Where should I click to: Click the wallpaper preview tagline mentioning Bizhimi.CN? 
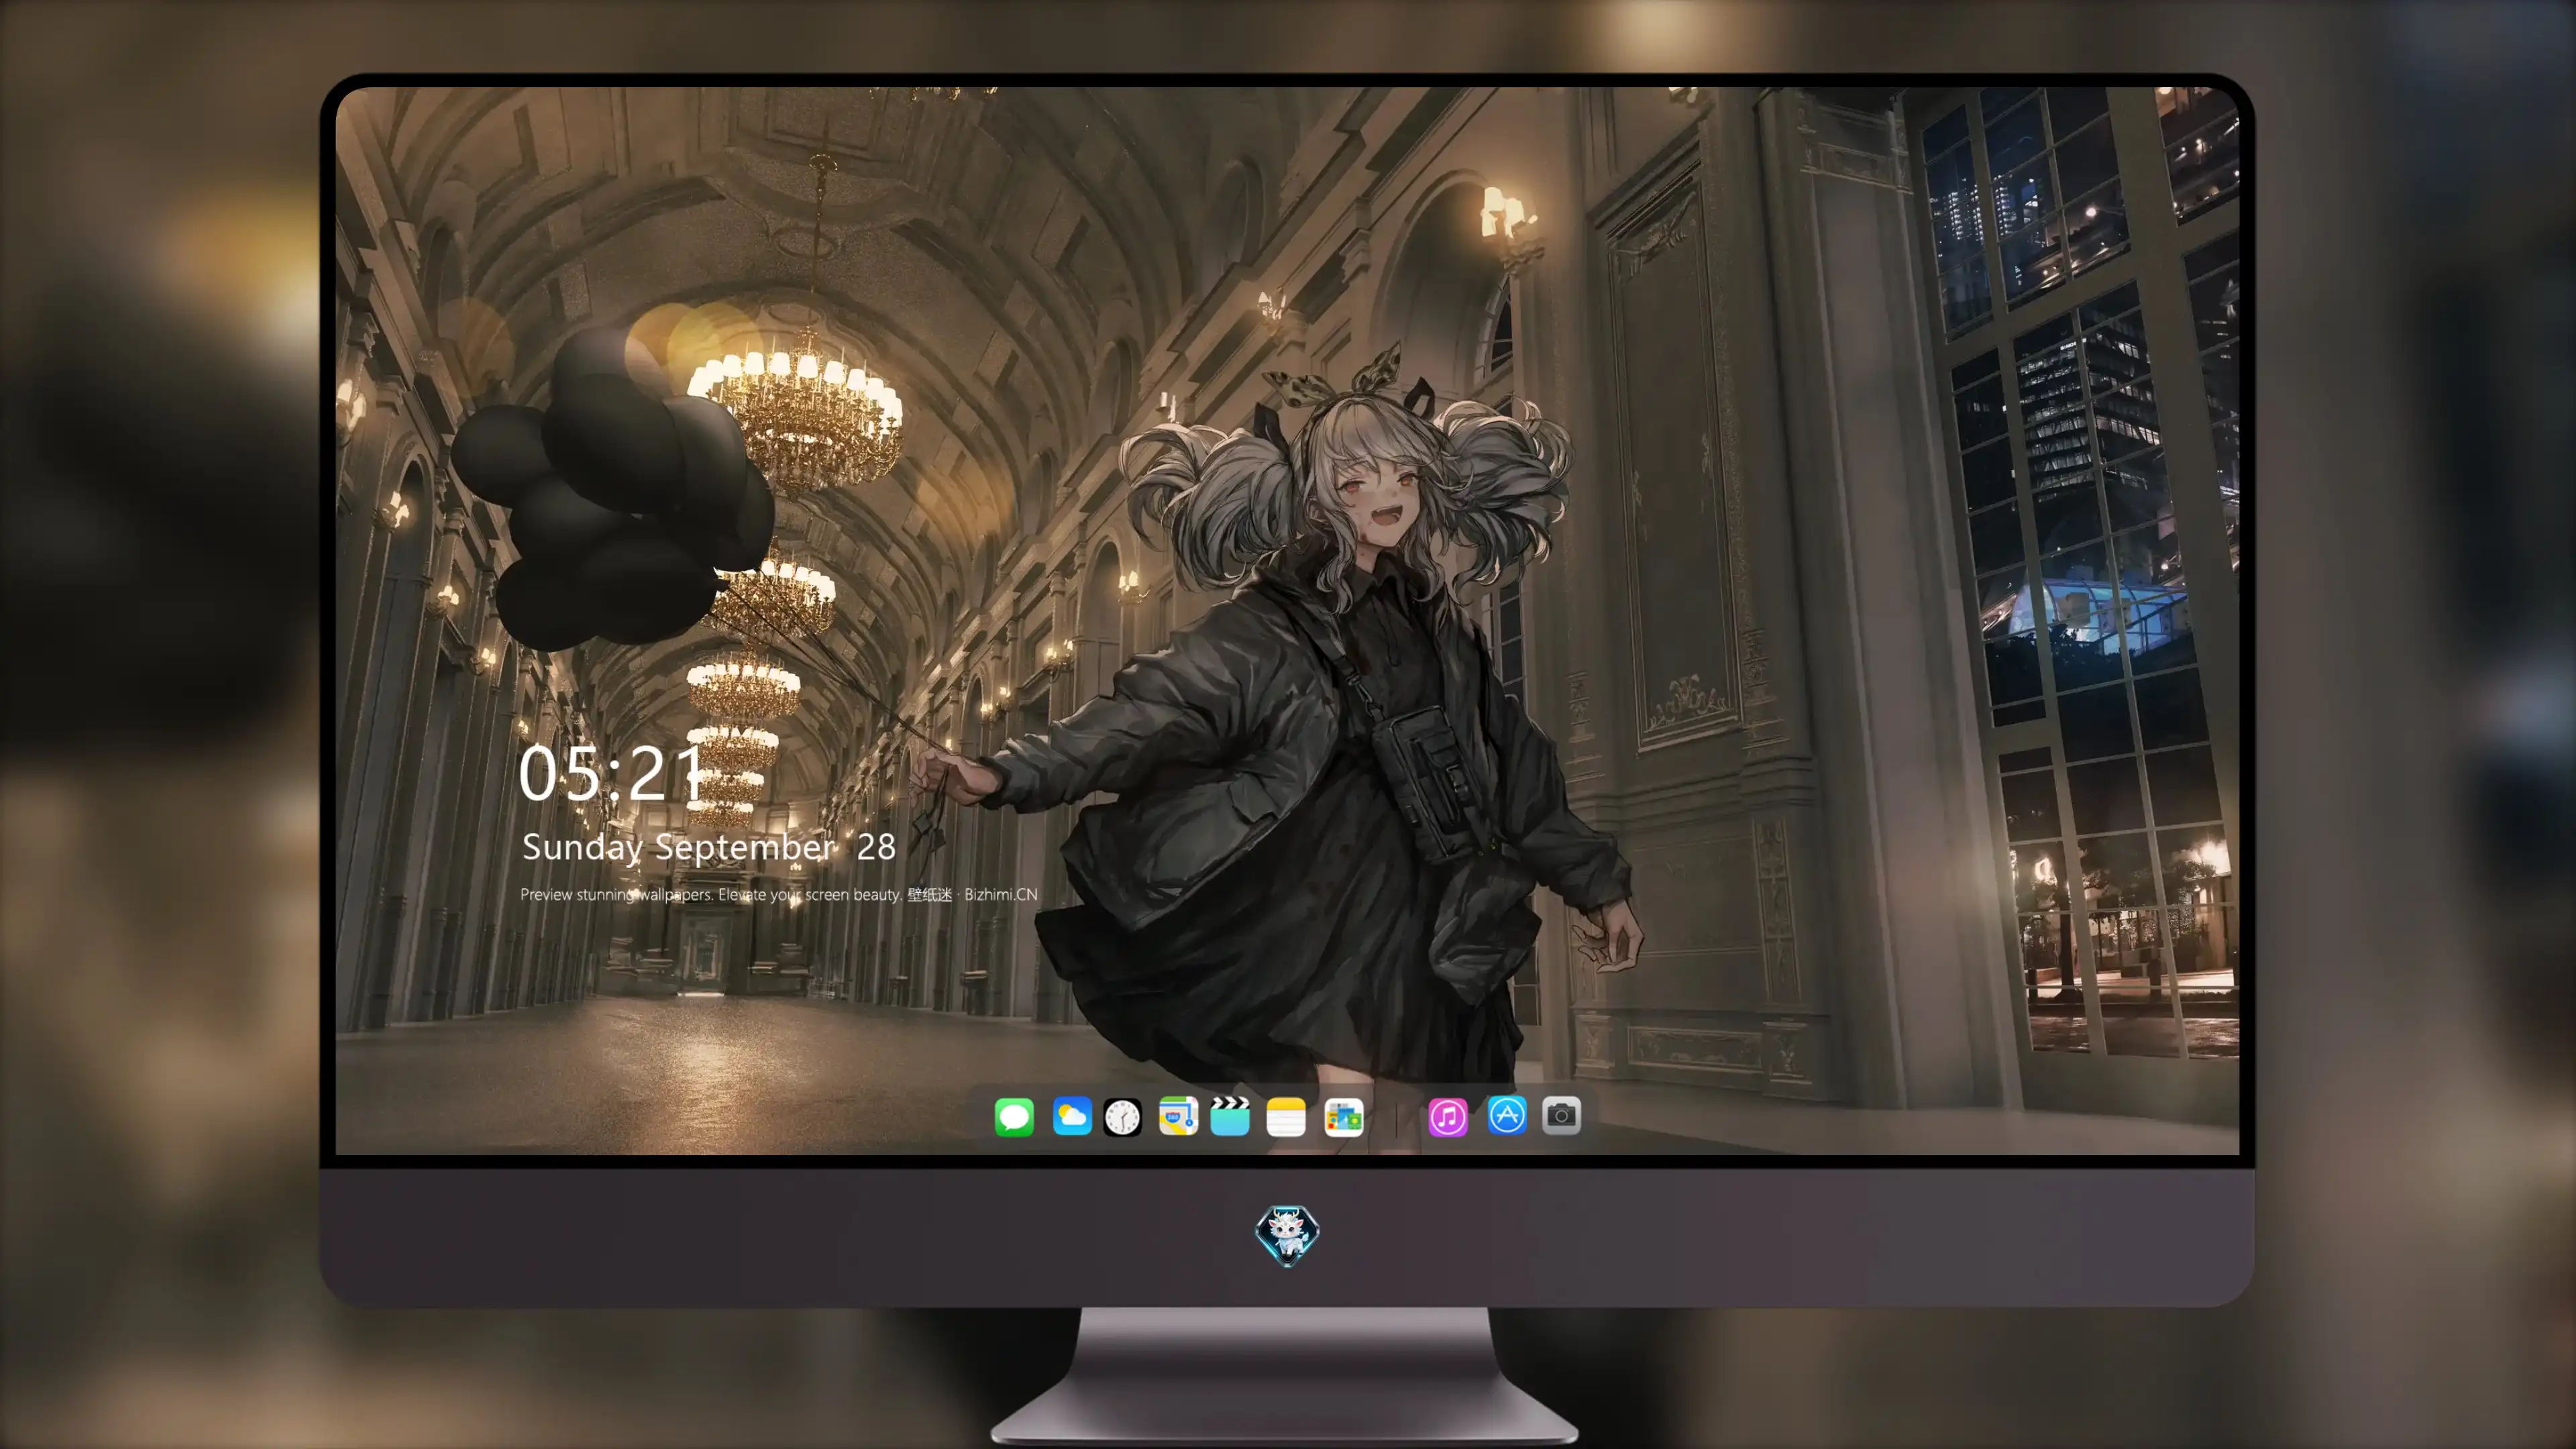779,894
